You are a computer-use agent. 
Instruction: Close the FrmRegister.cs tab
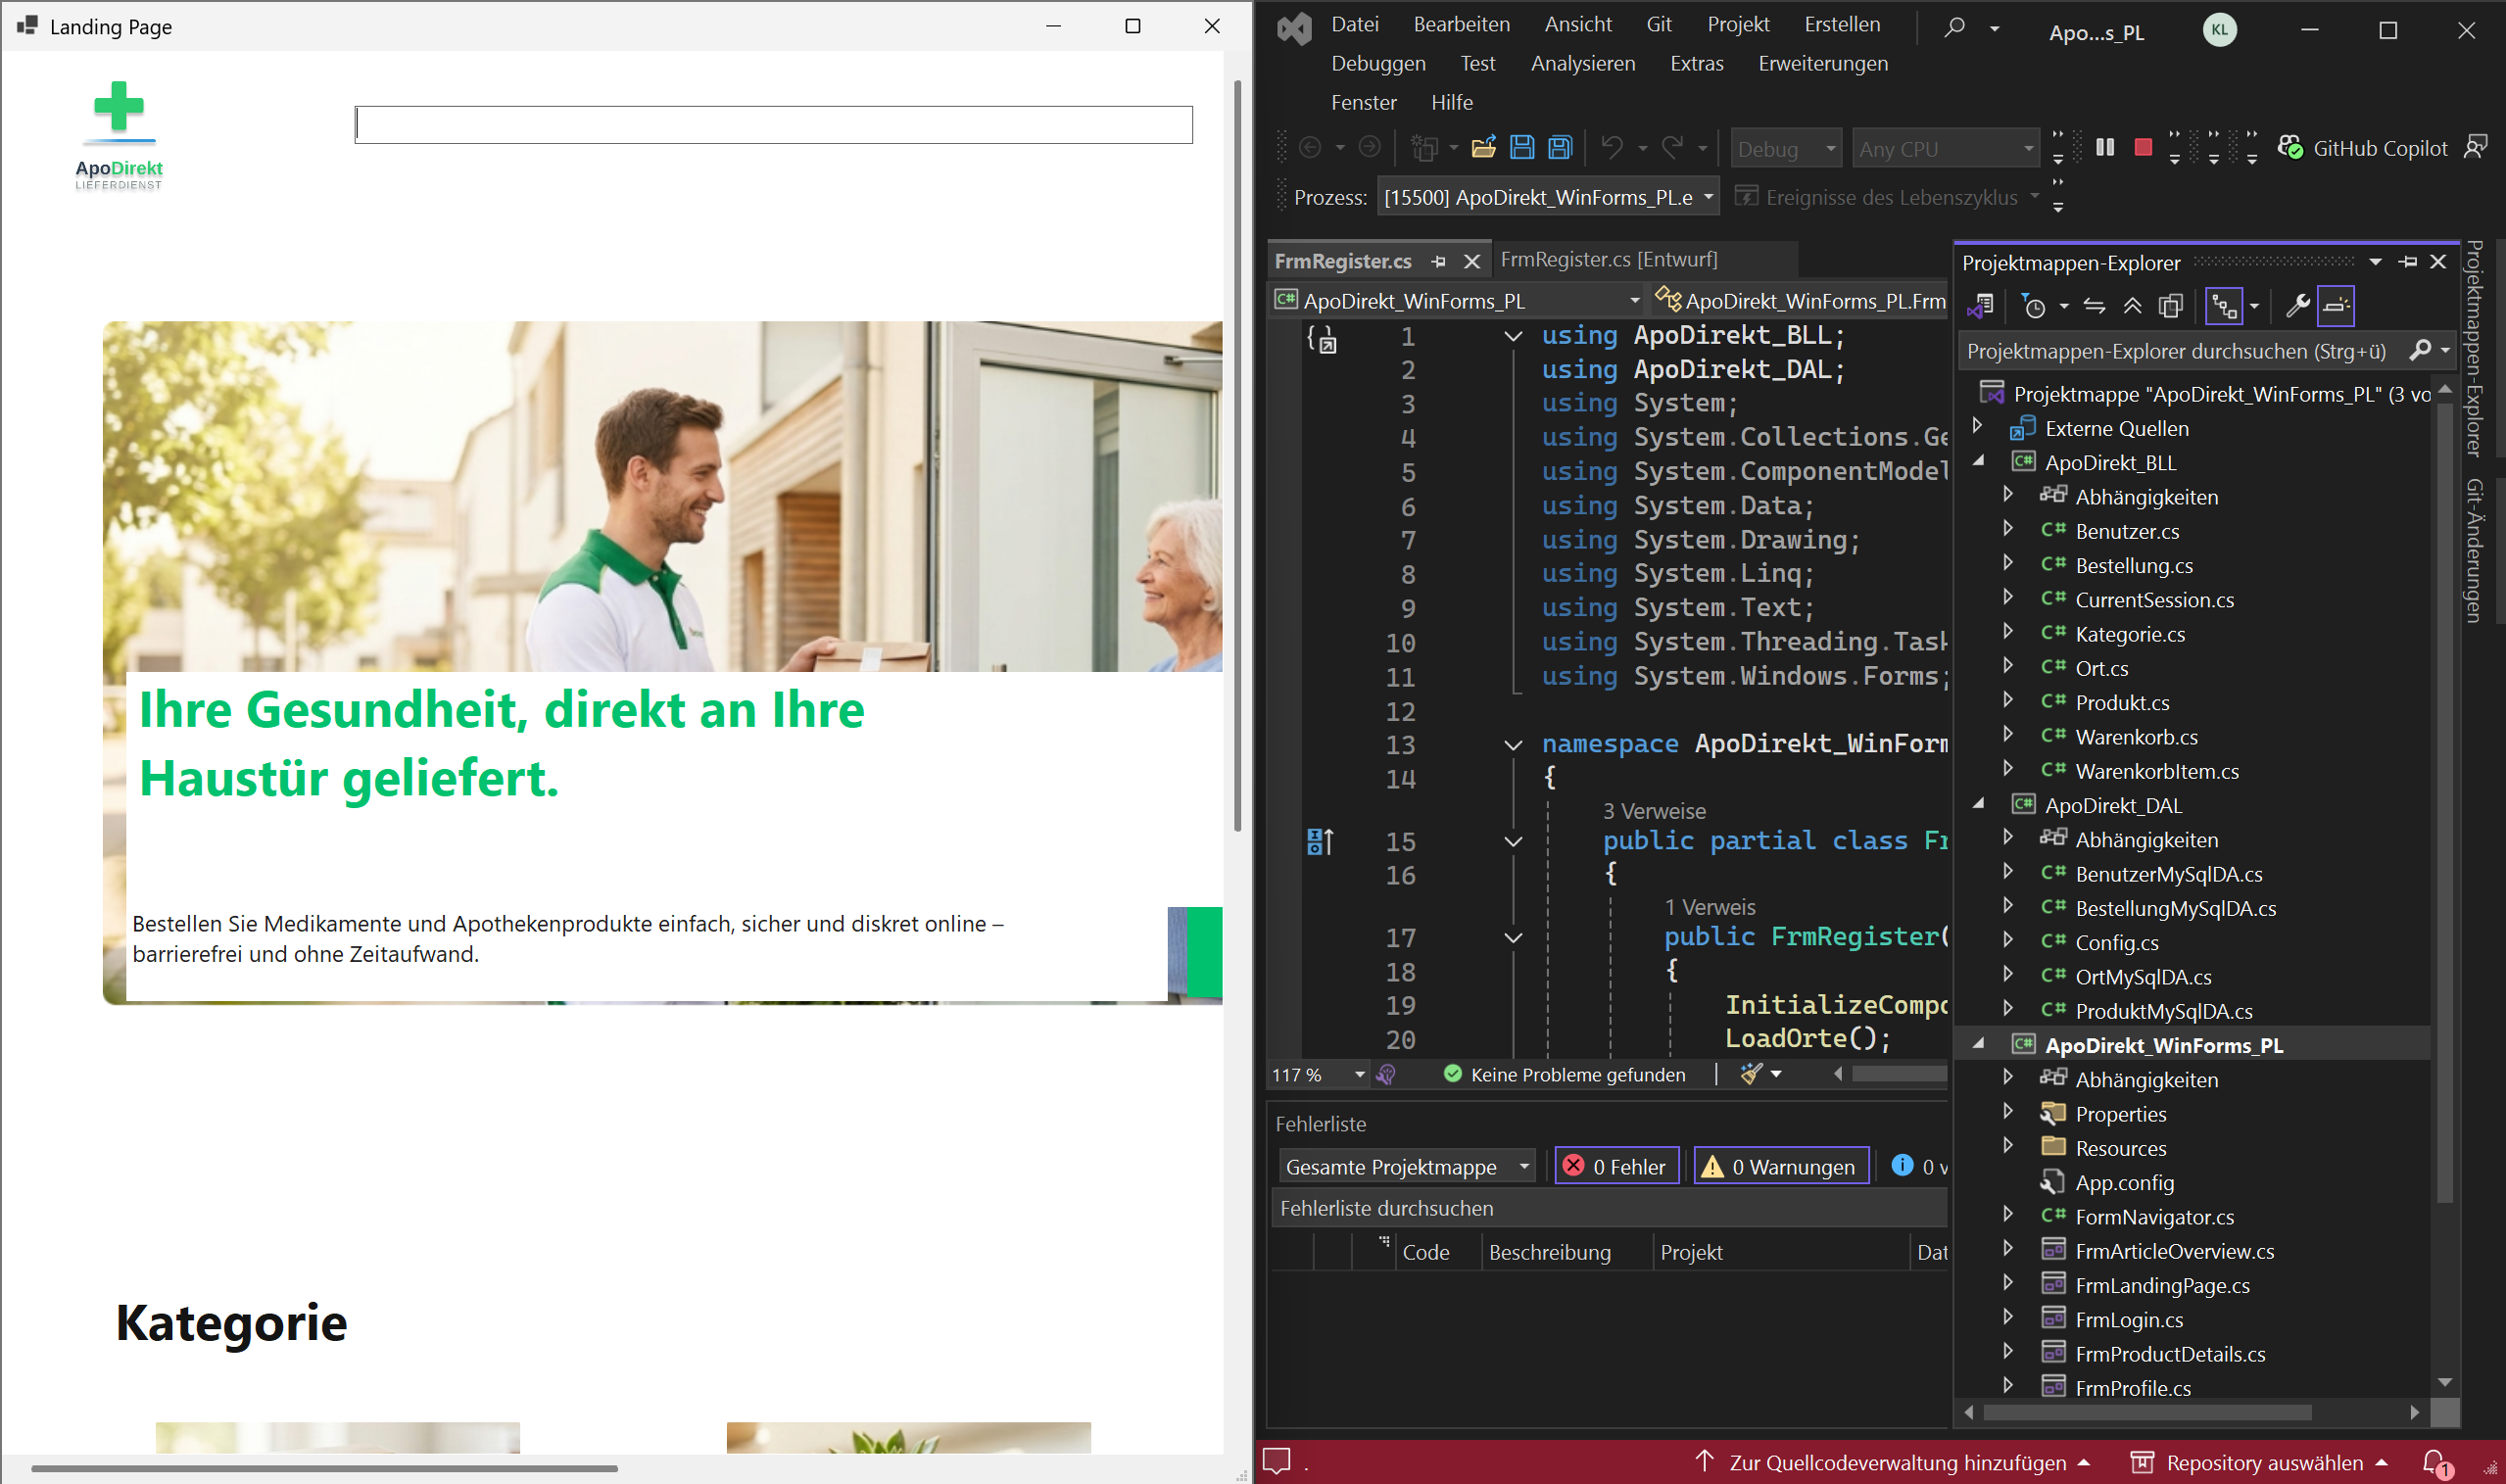click(1471, 262)
